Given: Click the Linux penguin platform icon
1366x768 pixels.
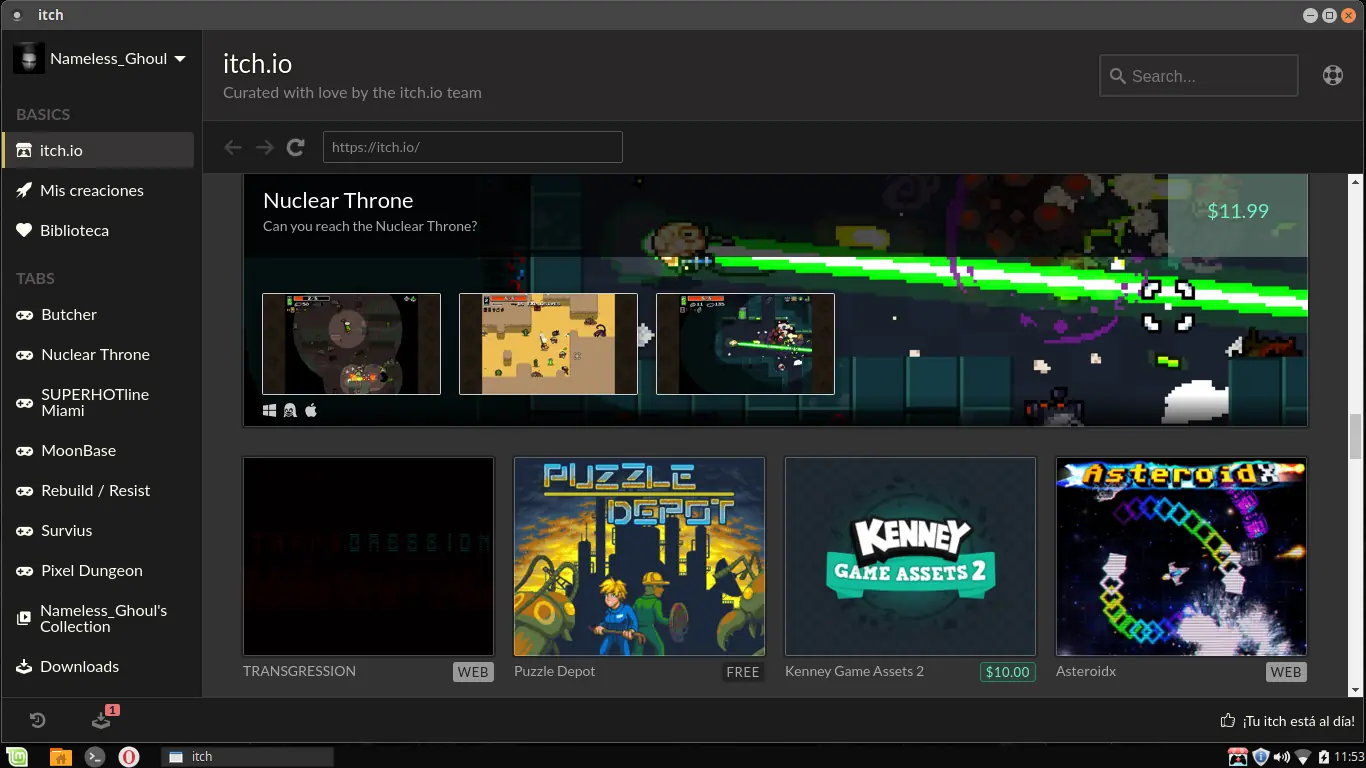Looking at the screenshot, I should 290,410.
